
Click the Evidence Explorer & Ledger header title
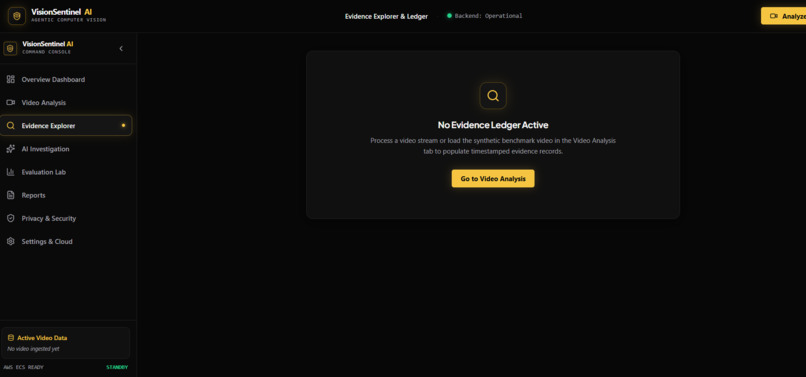386,16
